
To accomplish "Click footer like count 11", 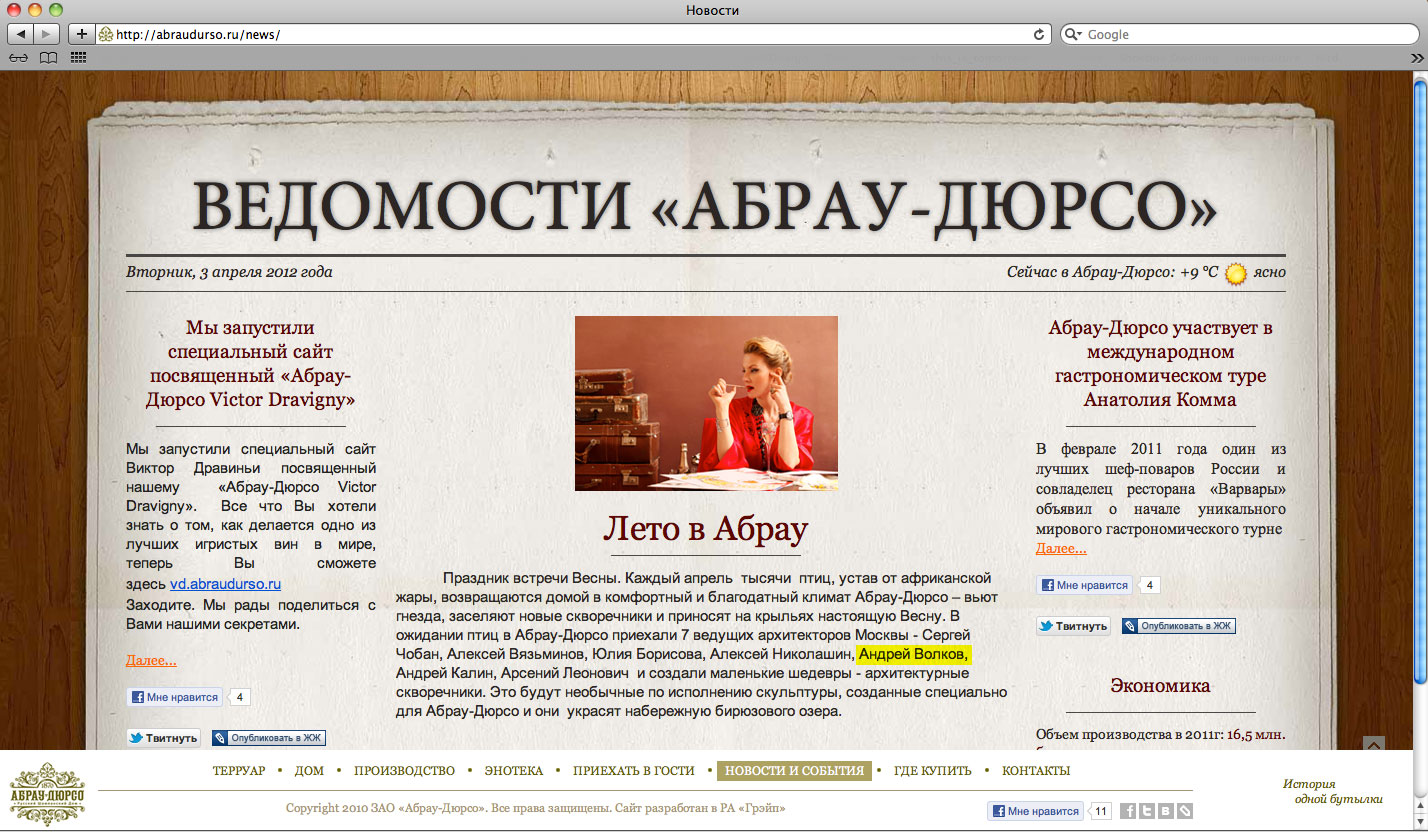I will tap(1101, 811).
